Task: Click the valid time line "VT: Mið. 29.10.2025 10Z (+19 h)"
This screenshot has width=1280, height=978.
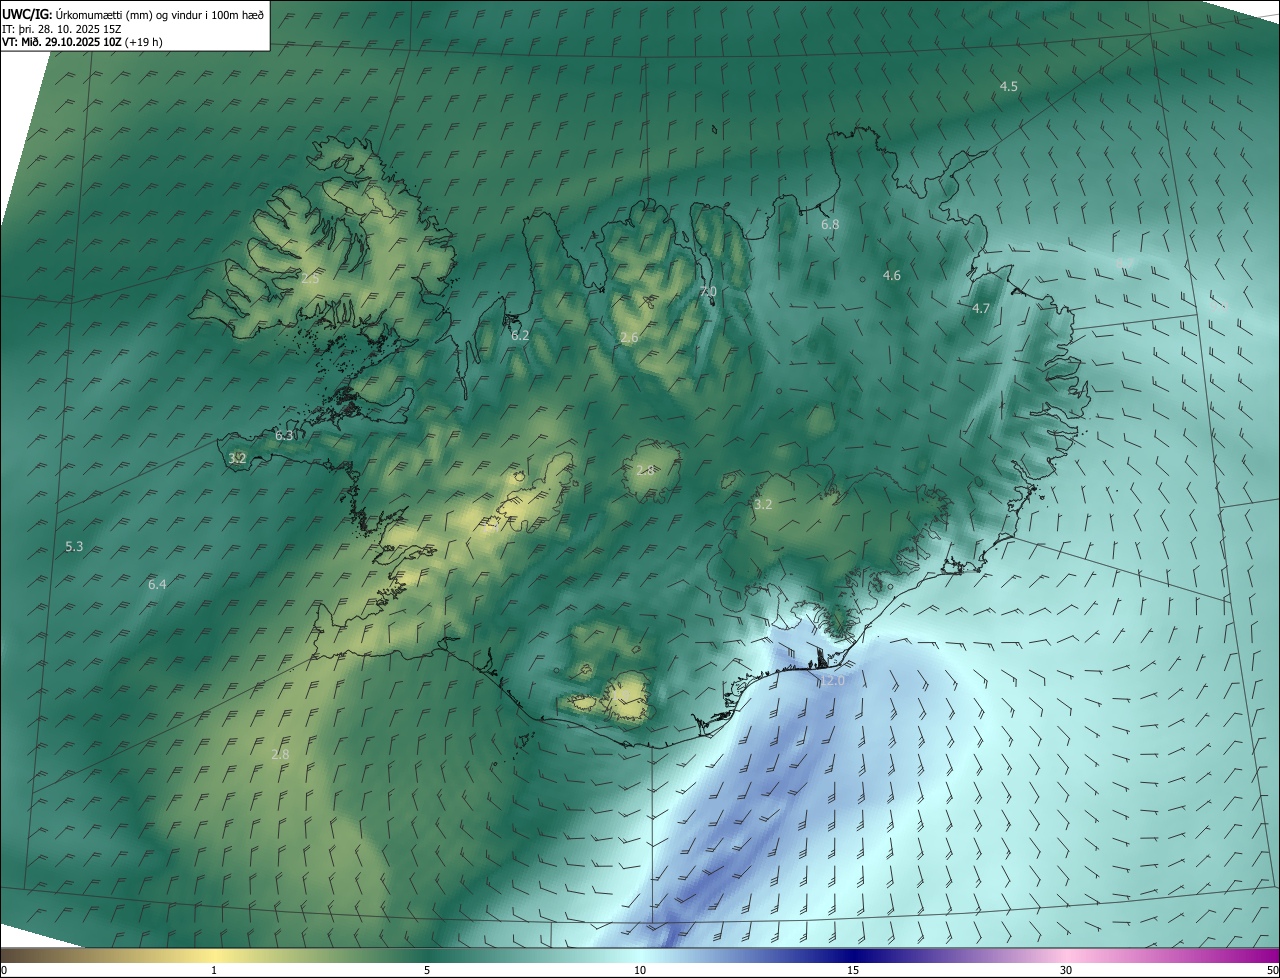Action: tap(82, 42)
